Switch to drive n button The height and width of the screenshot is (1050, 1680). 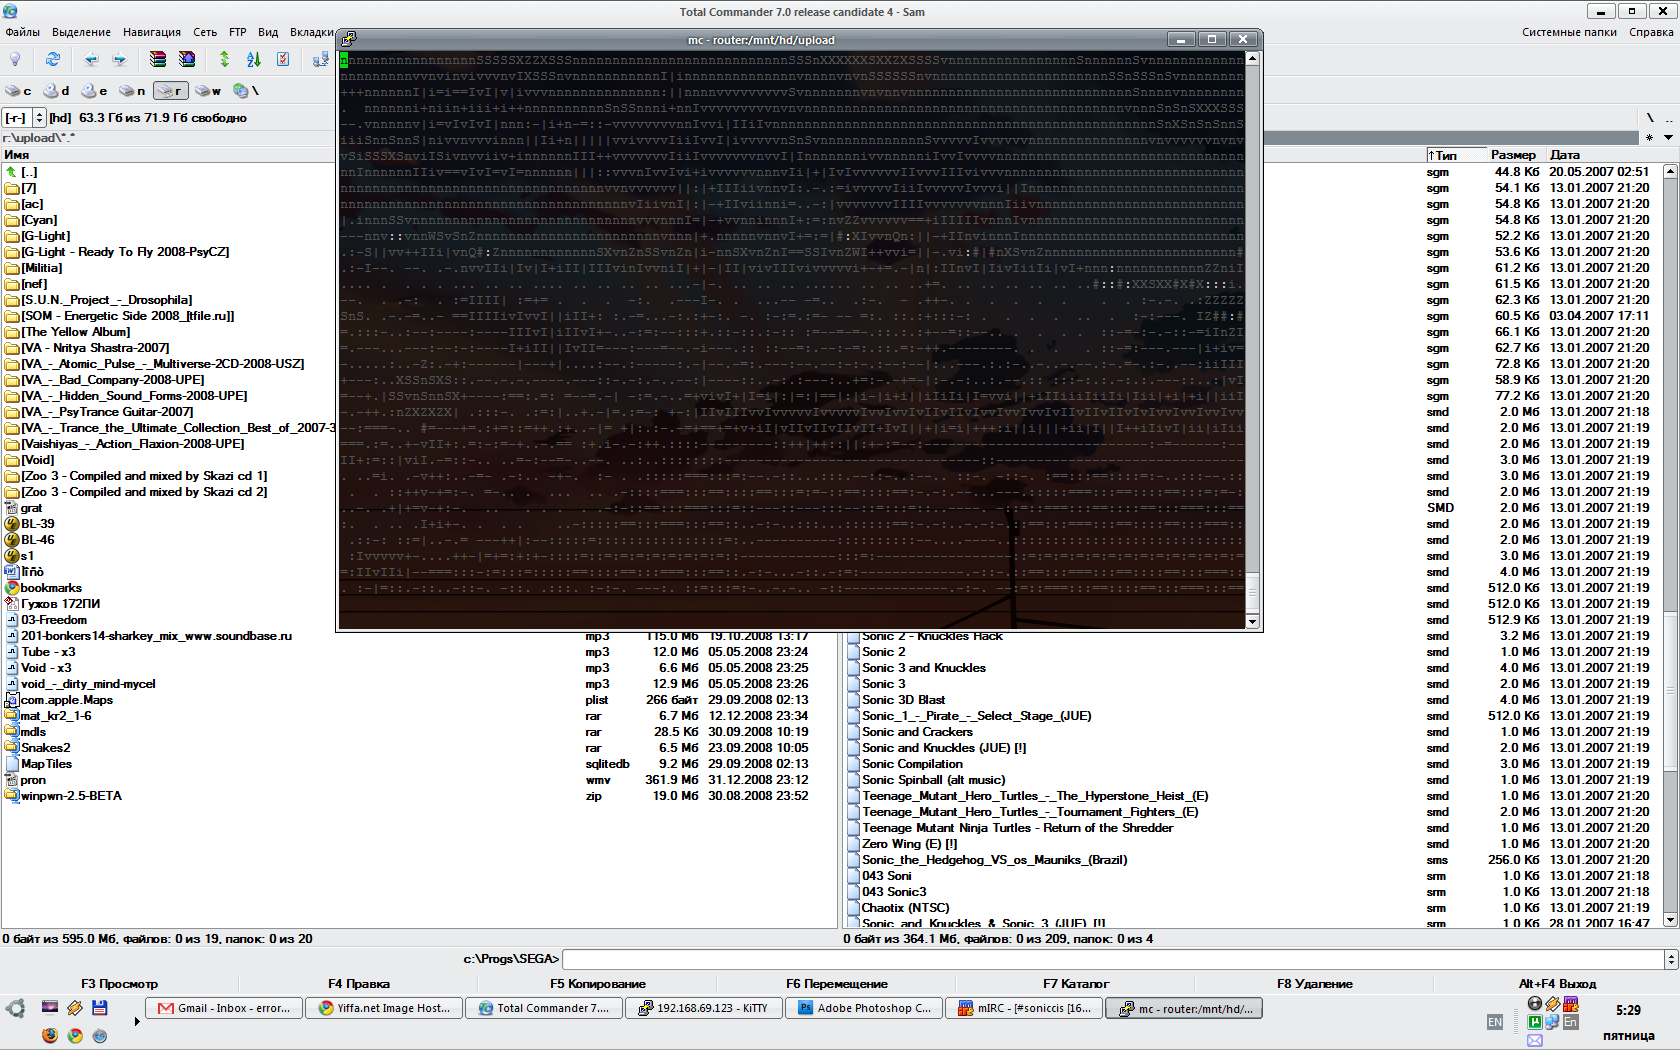pyautogui.click(x=132, y=91)
